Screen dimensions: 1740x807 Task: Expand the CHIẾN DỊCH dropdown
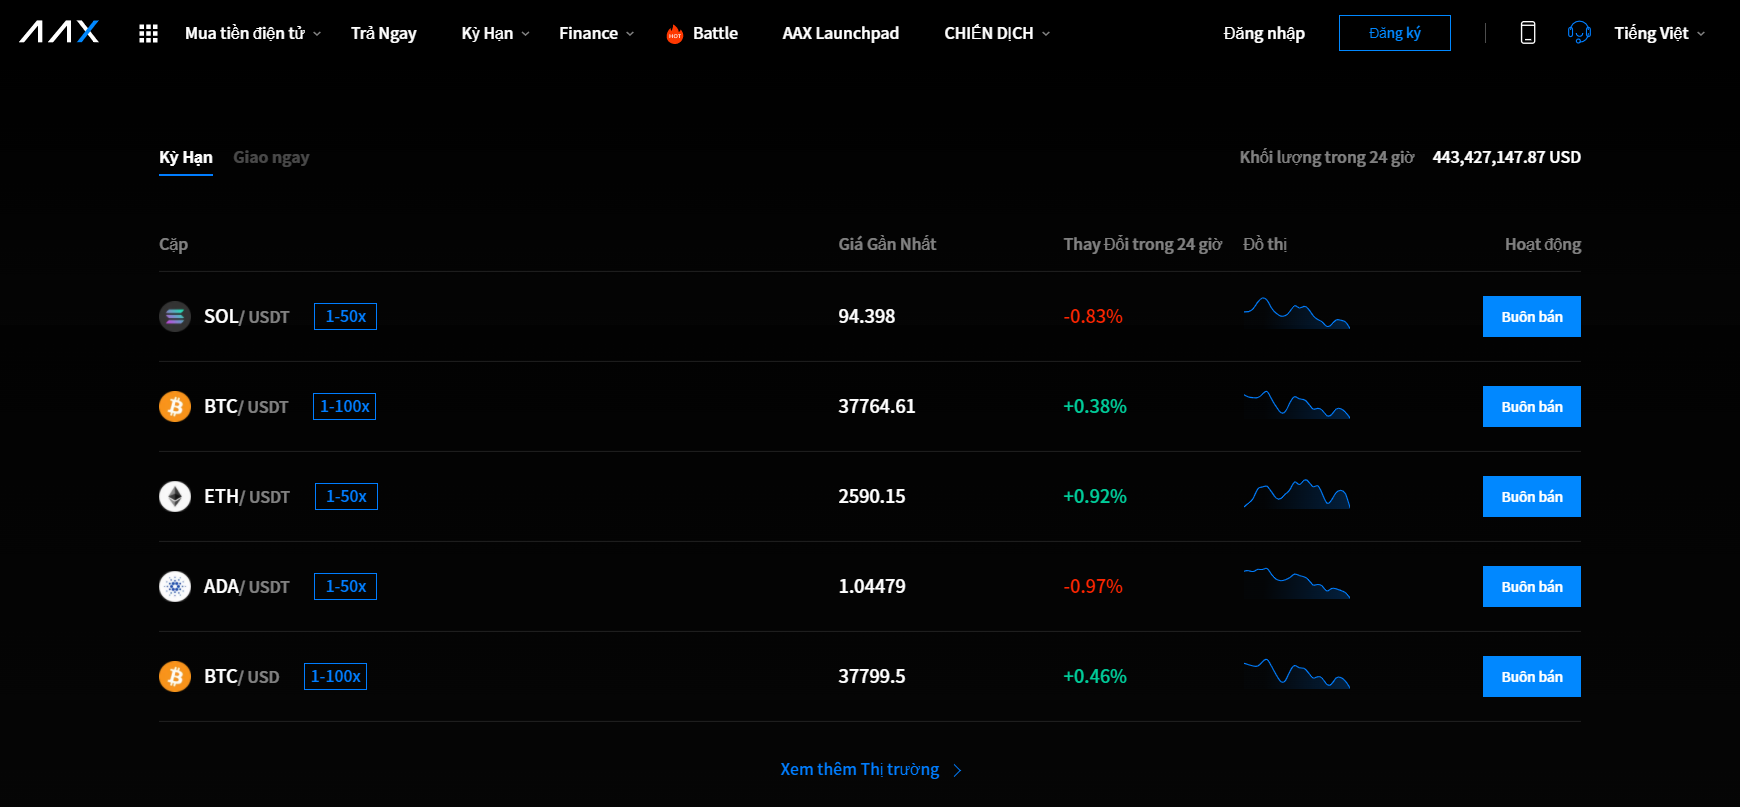997,33
